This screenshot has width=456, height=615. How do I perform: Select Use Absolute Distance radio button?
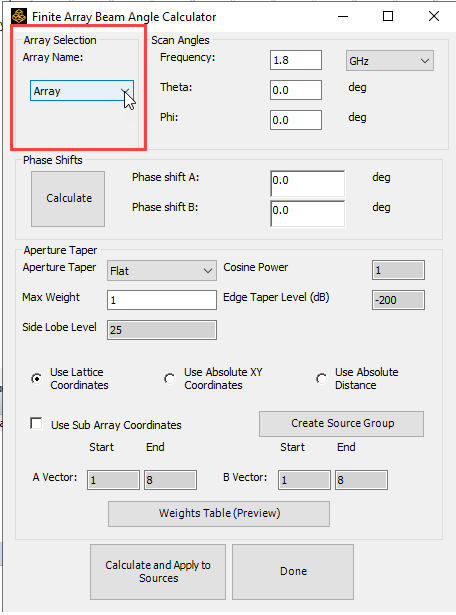[x=322, y=378]
